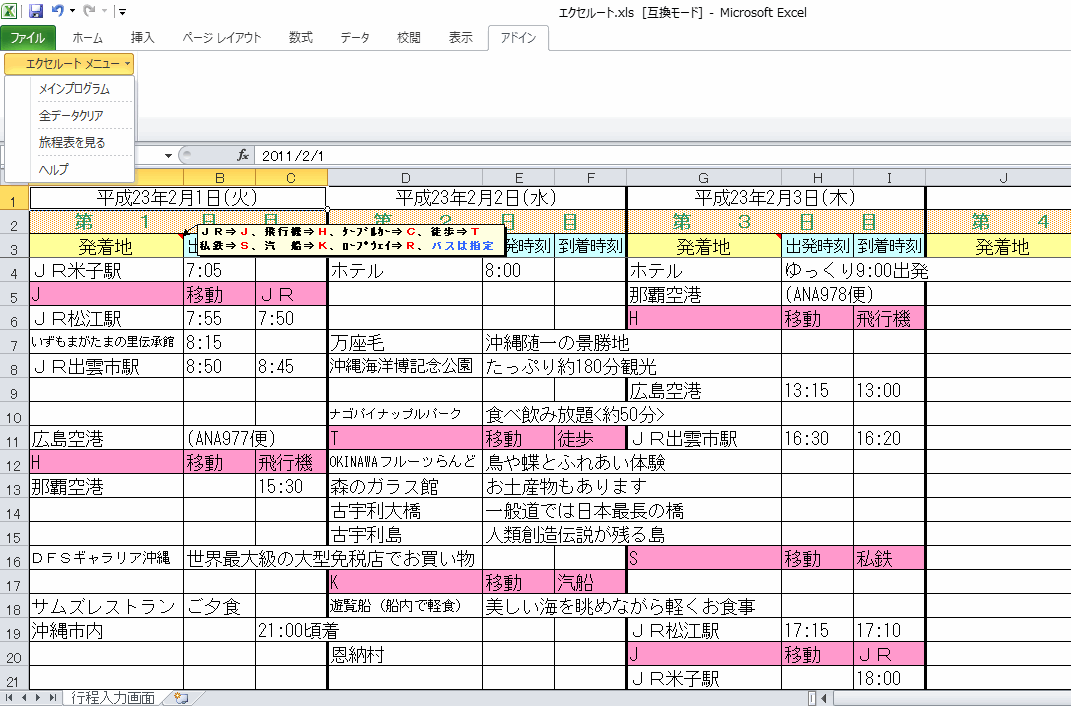The image size is (1071, 706).
Task: Select cell ＤＦＳギャラリア沖縄
Action: click(x=107, y=558)
